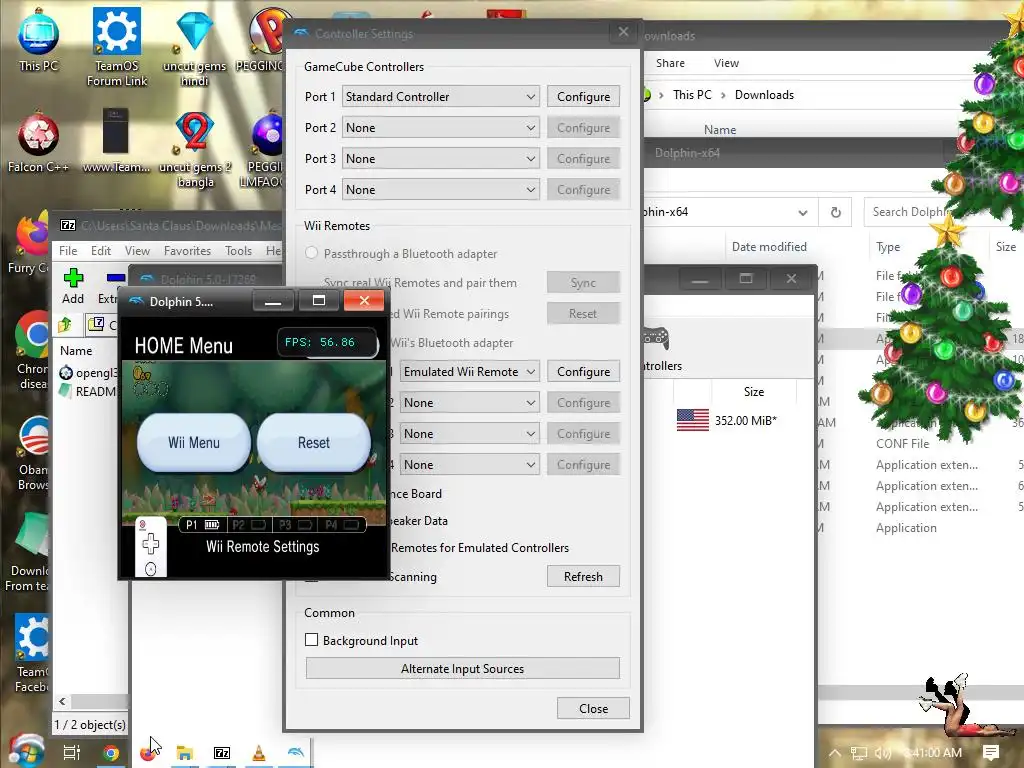Open Wii Remote 2 None dropdown
The height and width of the screenshot is (768, 1024).
point(470,403)
